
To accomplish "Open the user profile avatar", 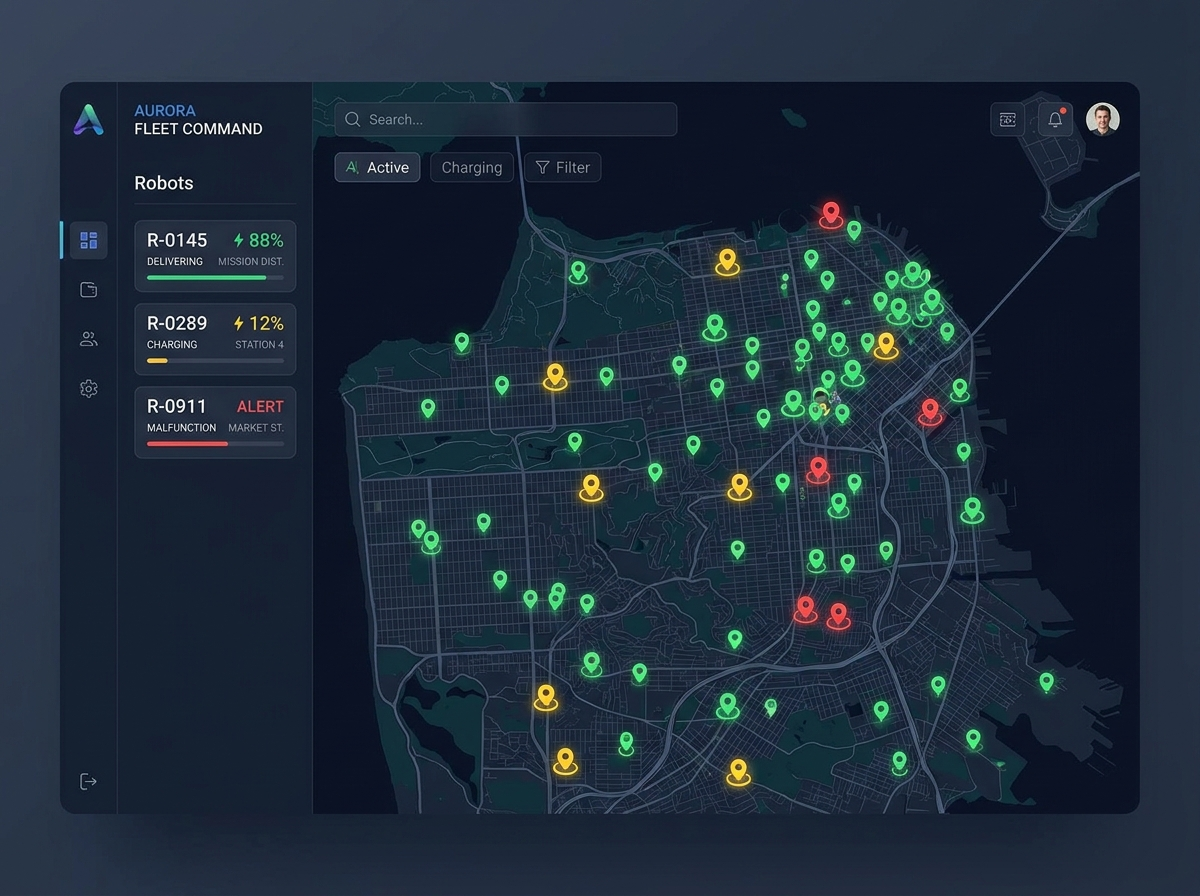I will [x=1103, y=119].
